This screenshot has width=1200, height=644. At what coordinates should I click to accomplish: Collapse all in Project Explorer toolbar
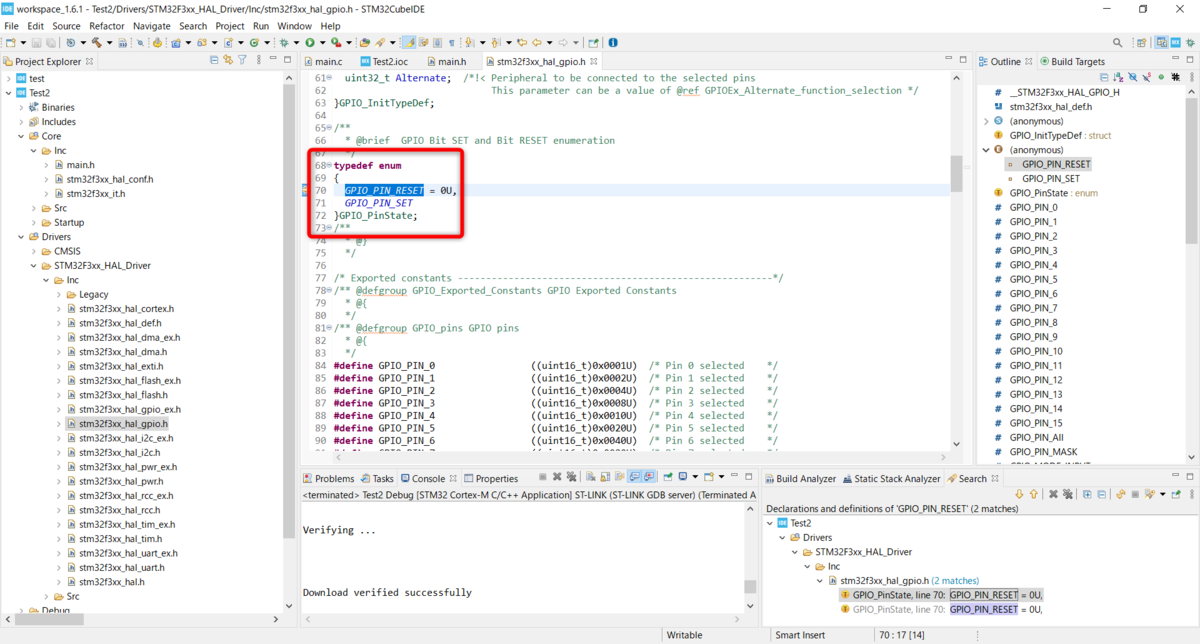click(x=214, y=61)
